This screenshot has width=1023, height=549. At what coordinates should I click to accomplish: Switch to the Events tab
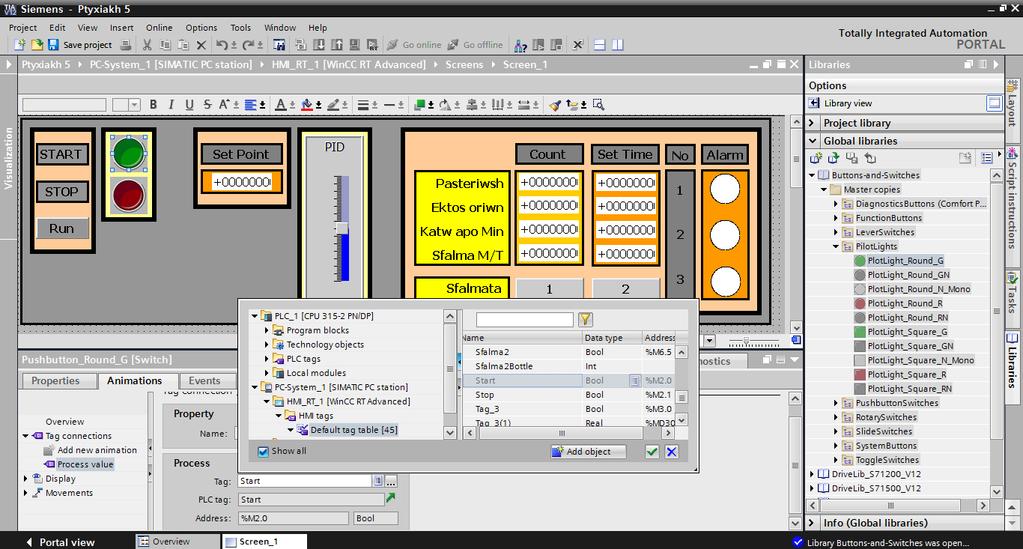pyautogui.click(x=204, y=381)
